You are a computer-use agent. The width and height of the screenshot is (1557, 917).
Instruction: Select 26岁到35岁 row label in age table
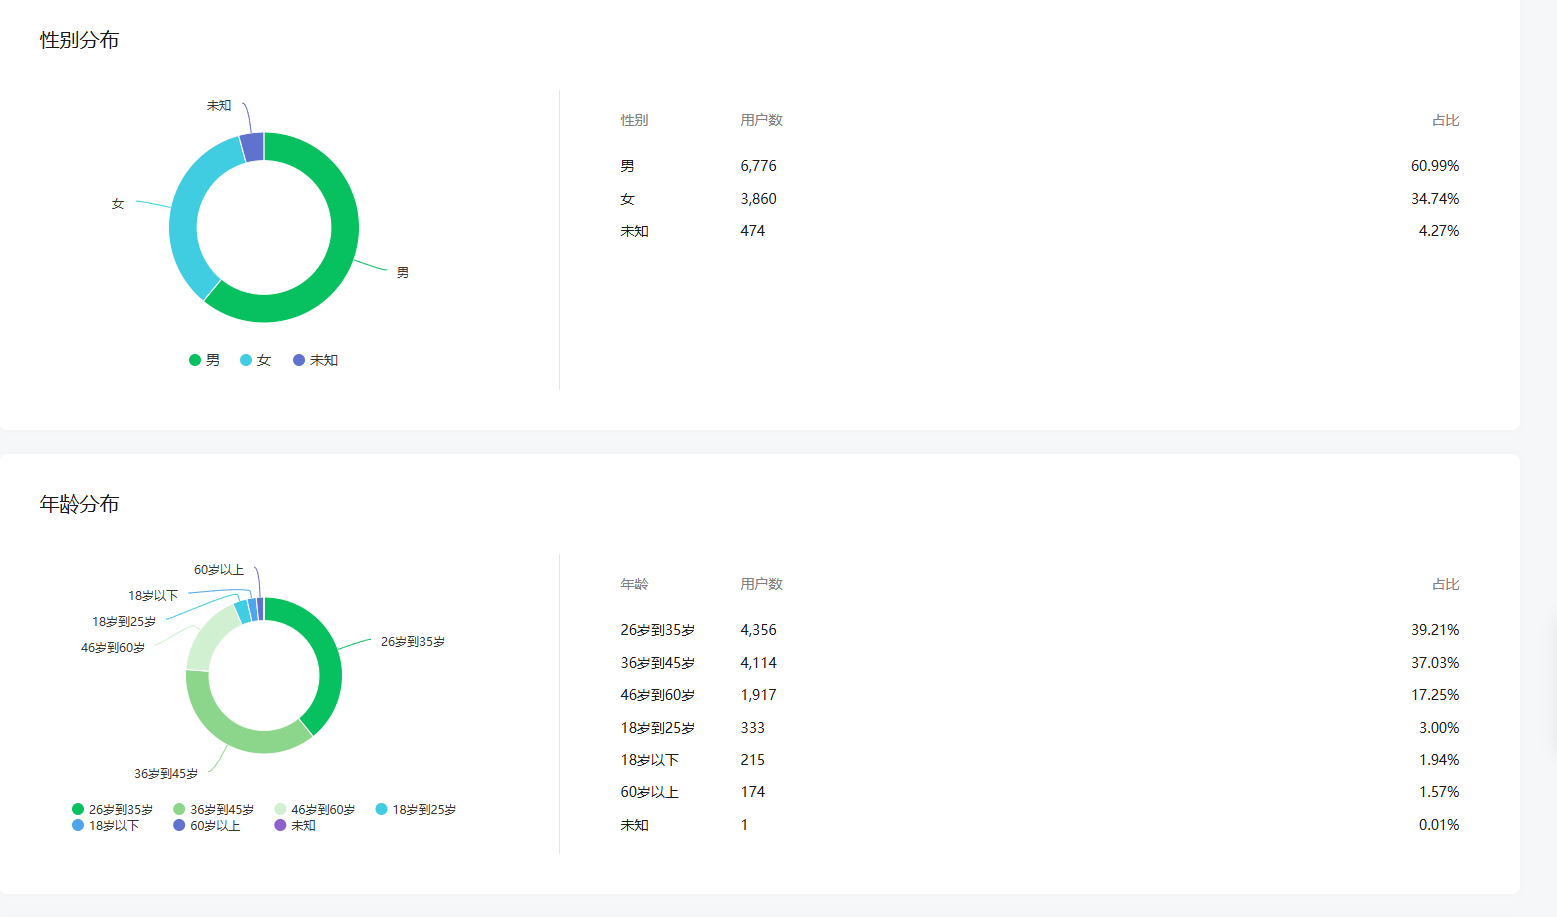pos(657,630)
